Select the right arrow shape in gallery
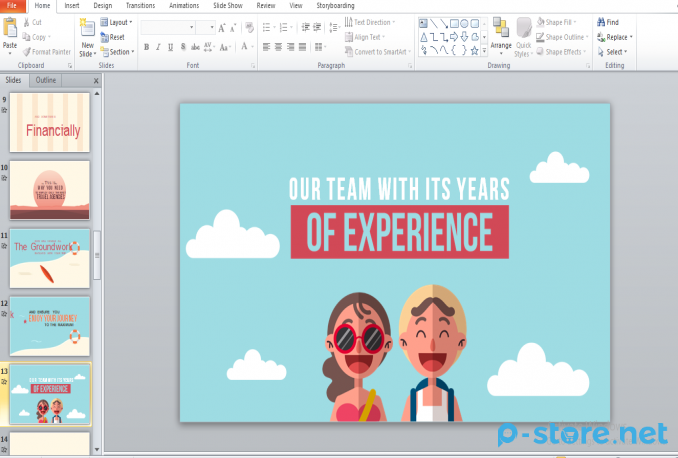This screenshot has height=458, width=678. pos(453,36)
